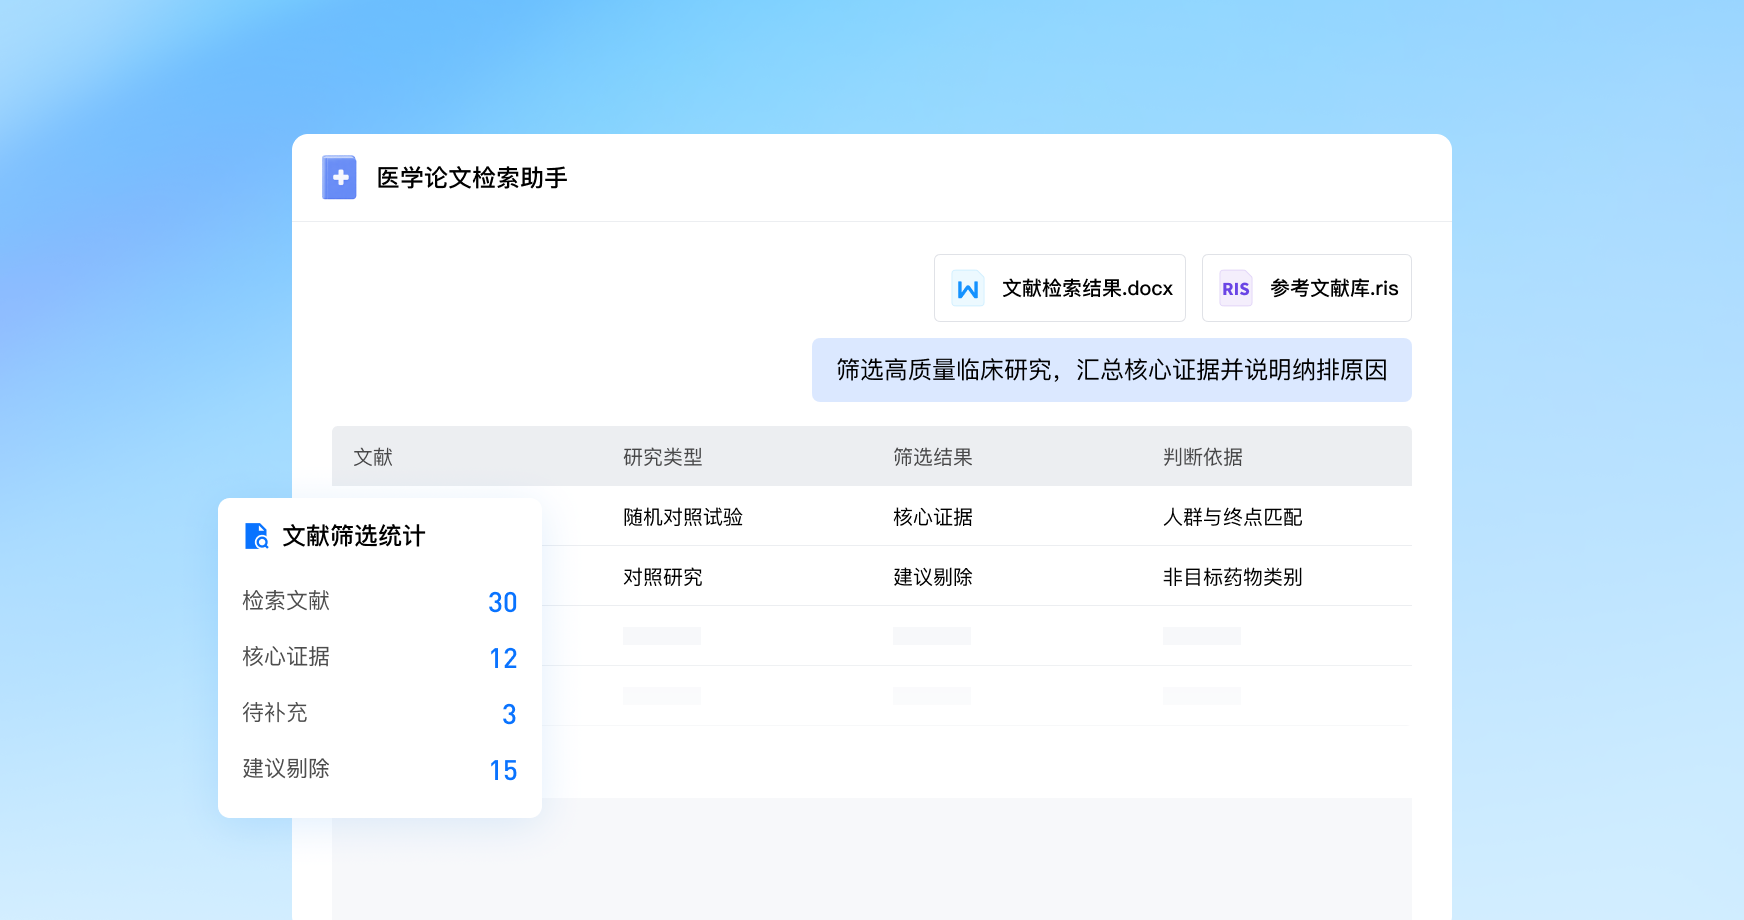Click the 文献 column header
This screenshot has height=920, width=1744.
[373, 457]
